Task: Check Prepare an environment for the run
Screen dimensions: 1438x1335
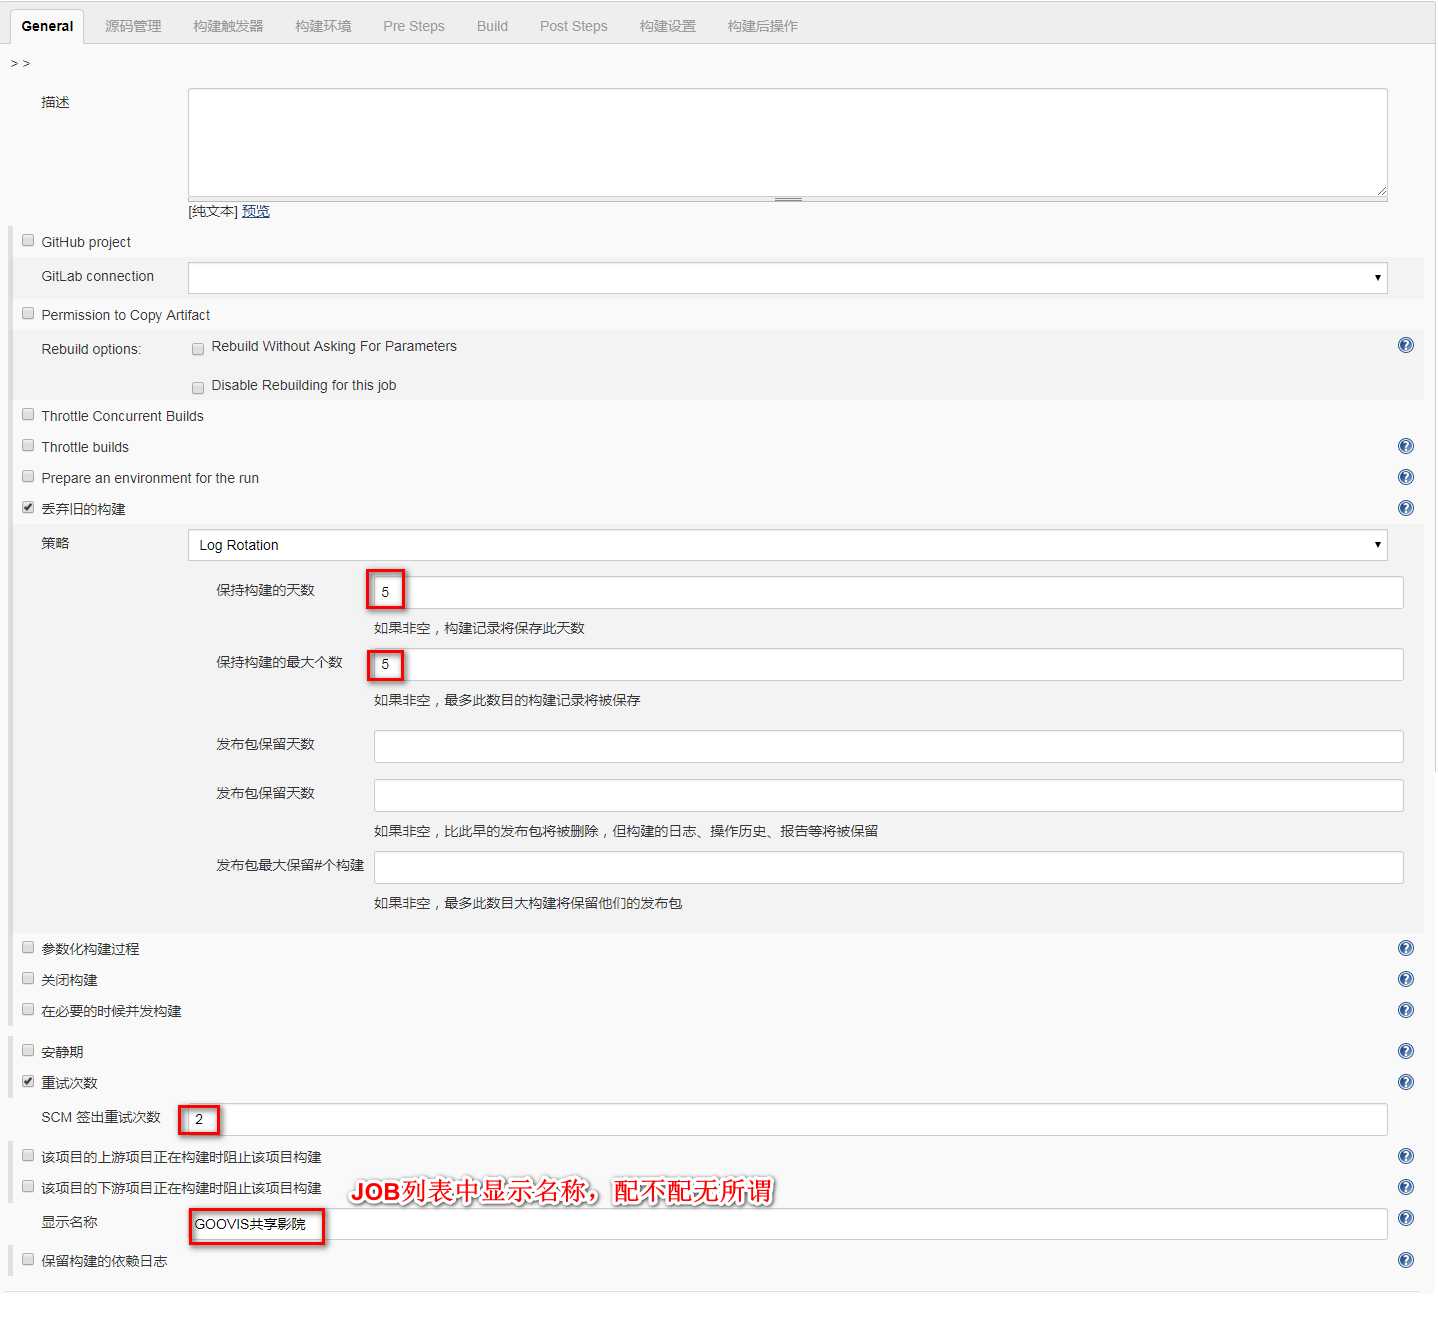Action: click(x=28, y=477)
